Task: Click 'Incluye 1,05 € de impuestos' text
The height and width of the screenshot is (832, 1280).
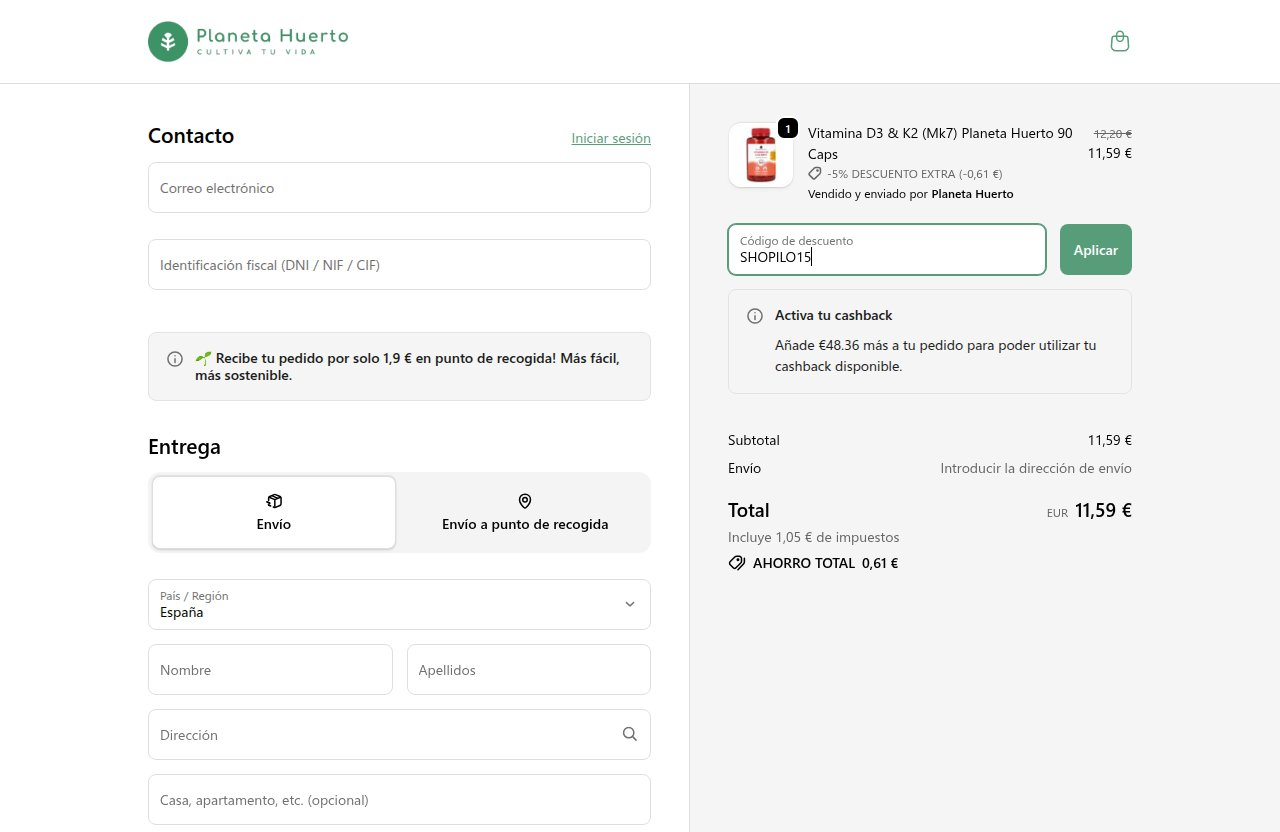Action: pyautogui.click(x=814, y=537)
